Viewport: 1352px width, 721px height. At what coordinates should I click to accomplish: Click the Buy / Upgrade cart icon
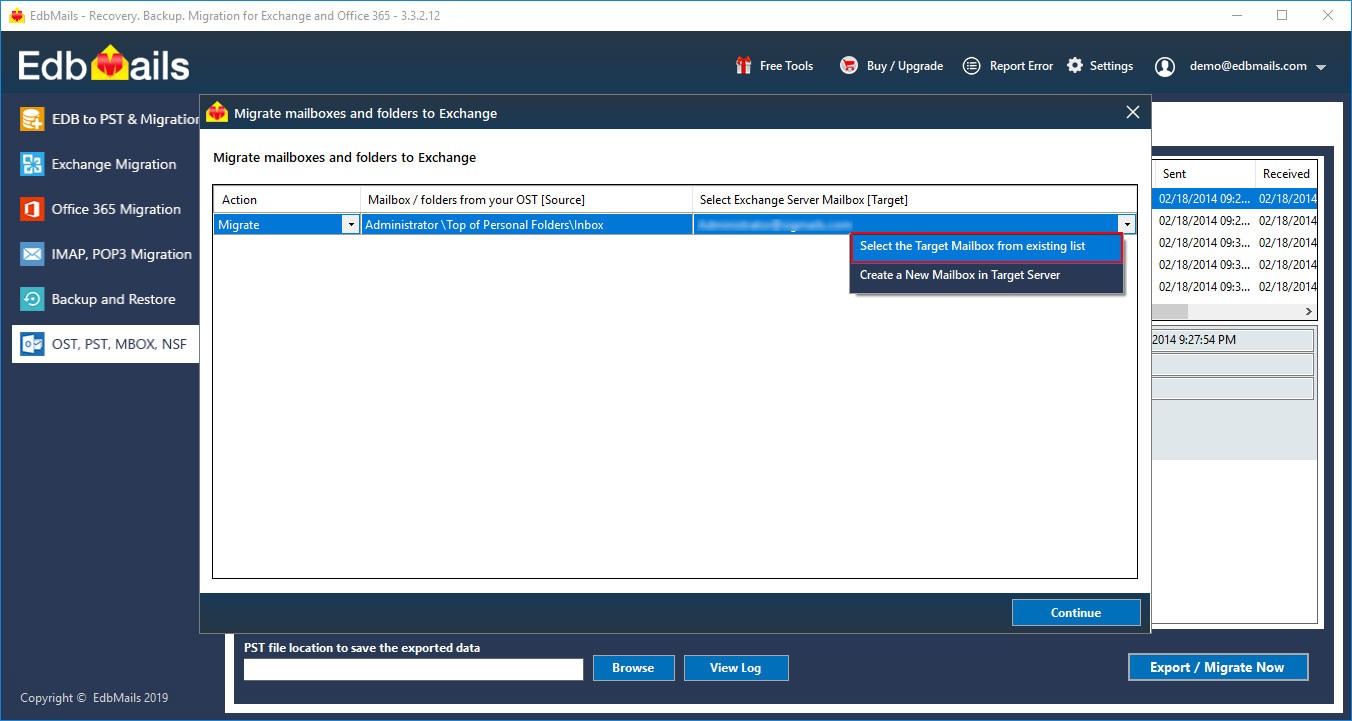coord(849,66)
